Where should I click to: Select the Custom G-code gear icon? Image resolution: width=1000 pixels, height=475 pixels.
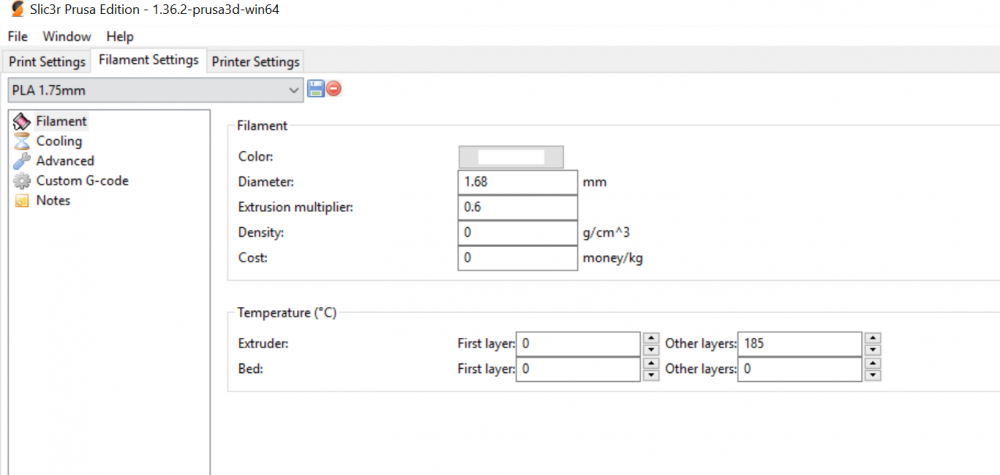pos(22,181)
